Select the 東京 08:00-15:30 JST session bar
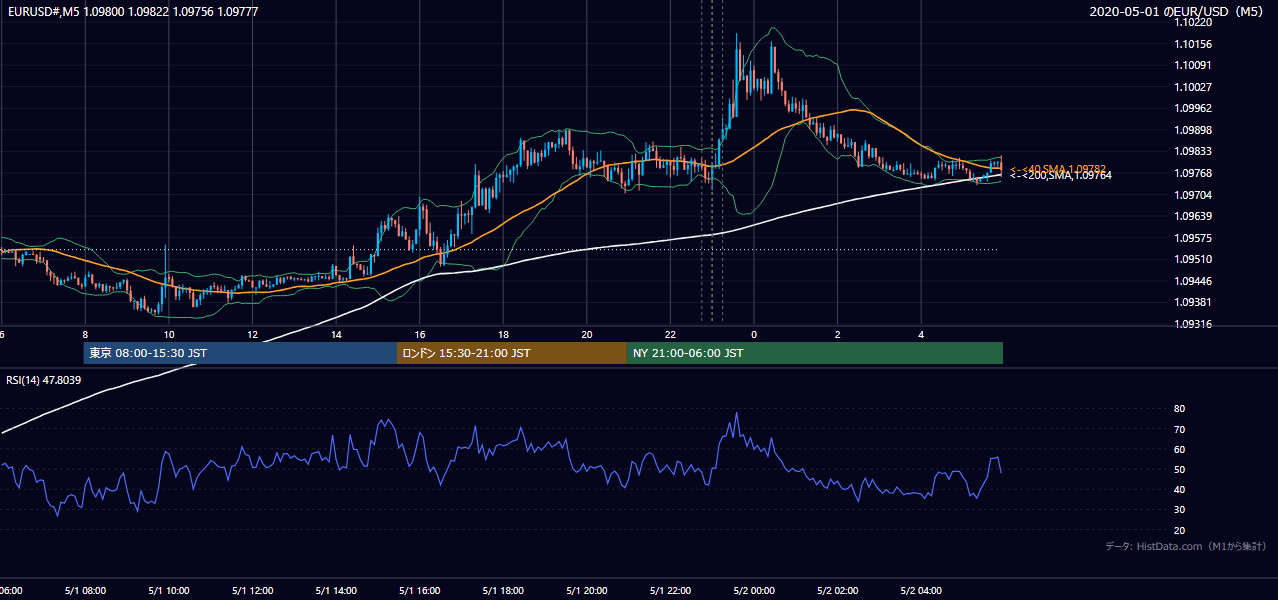The height and width of the screenshot is (600, 1278). [x=240, y=353]
